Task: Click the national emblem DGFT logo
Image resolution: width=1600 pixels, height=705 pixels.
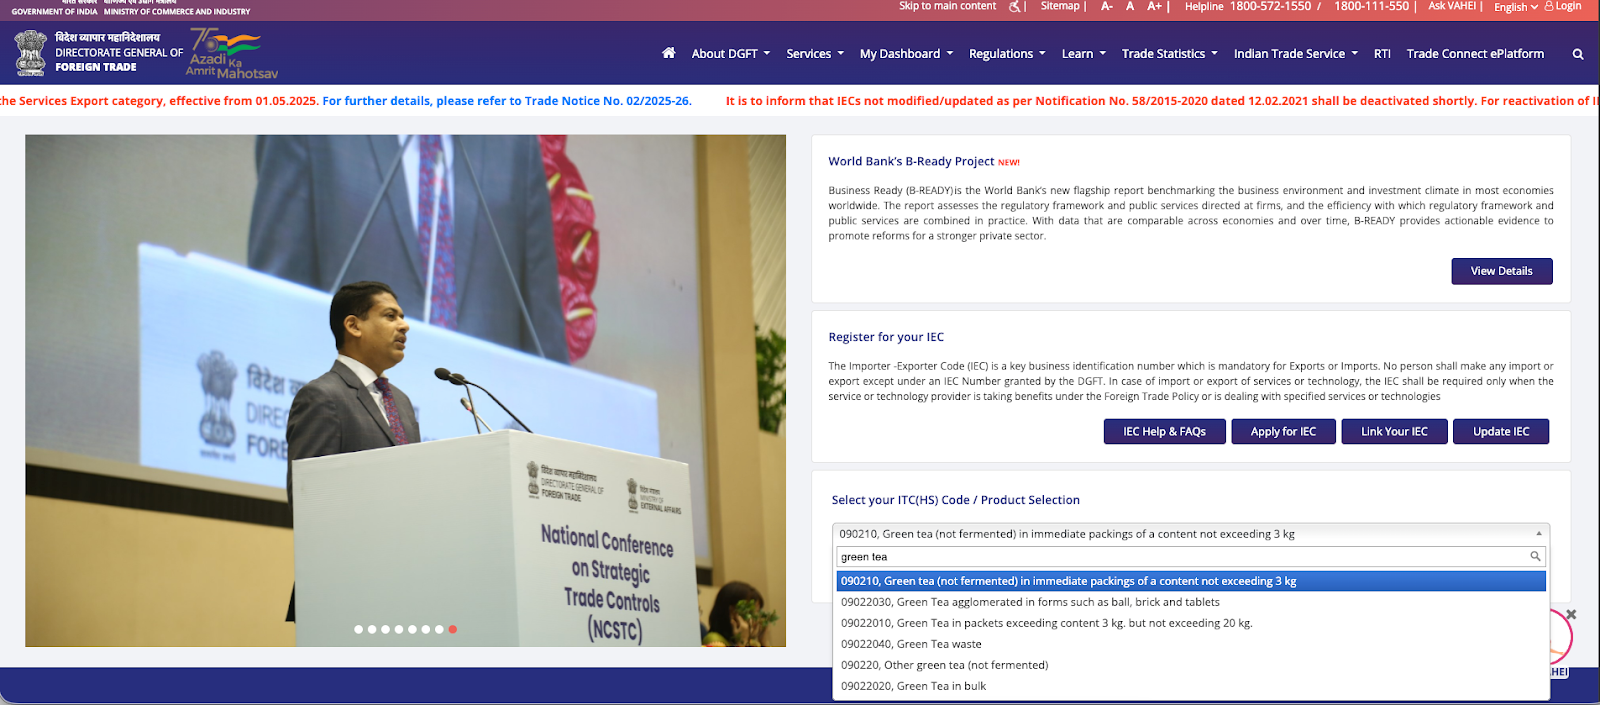Action: [x=31, y=53]
